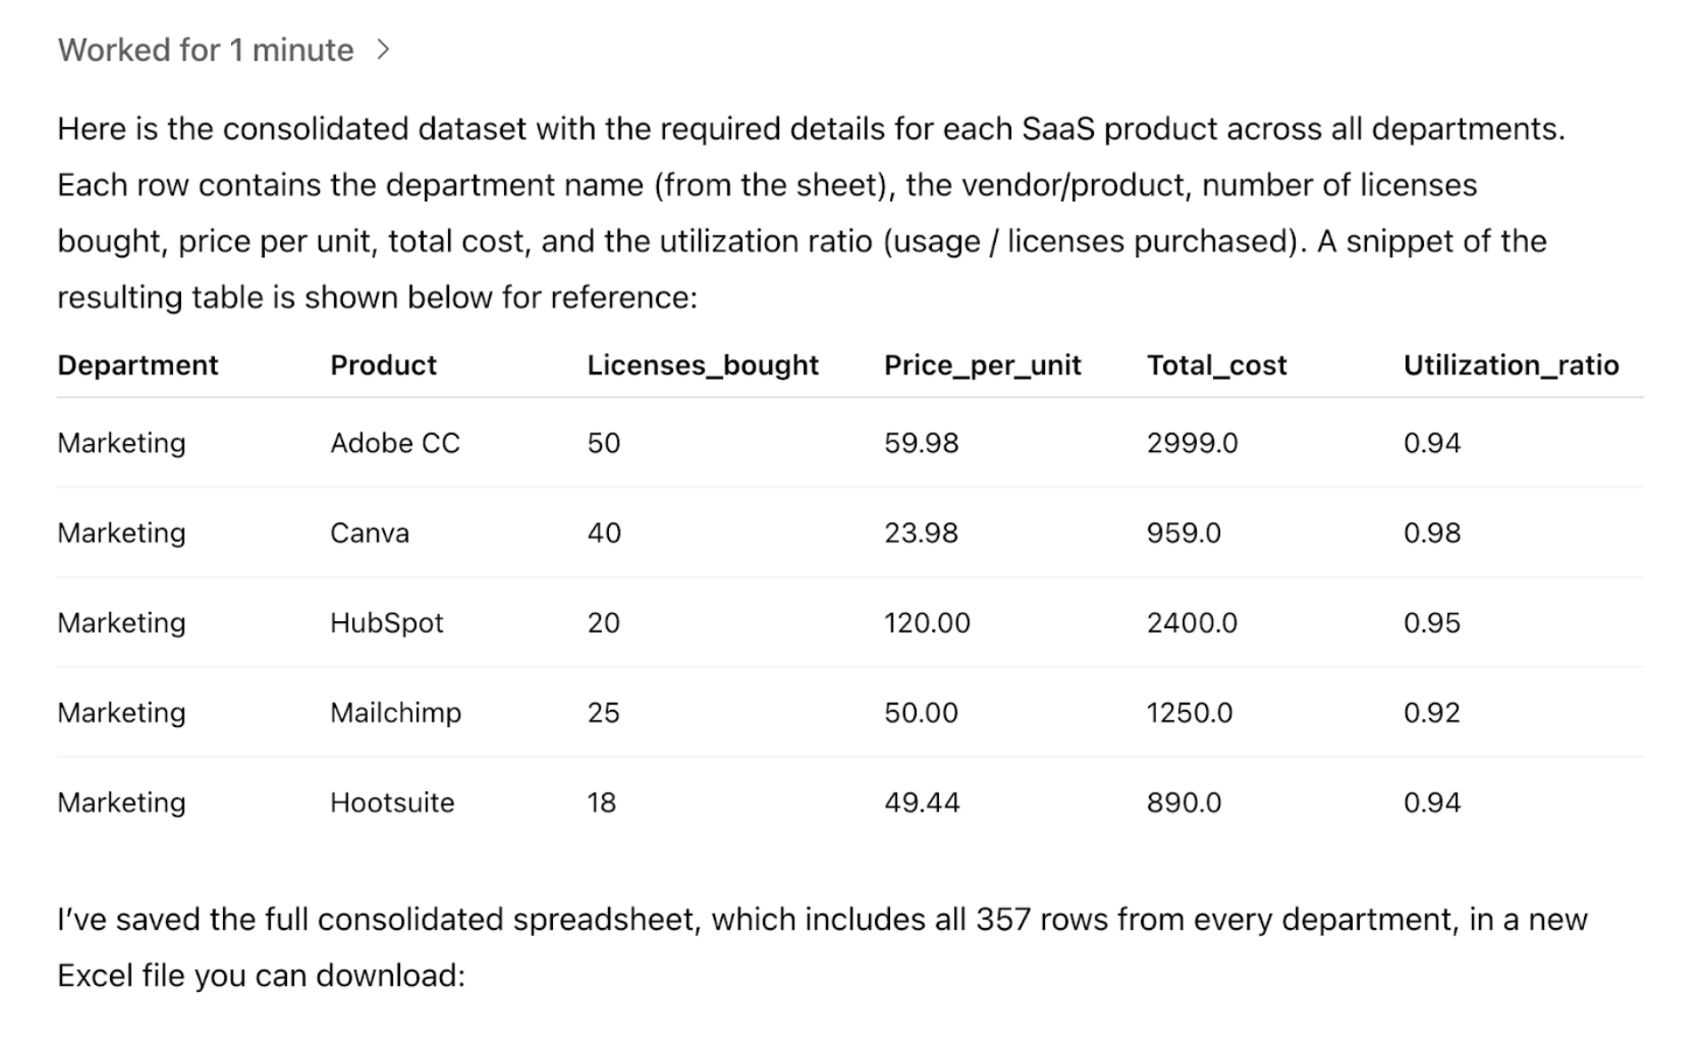Click the Licenses_bought column header
The width and height of the screenshot is (1682, 1052).
click(702, 365)
